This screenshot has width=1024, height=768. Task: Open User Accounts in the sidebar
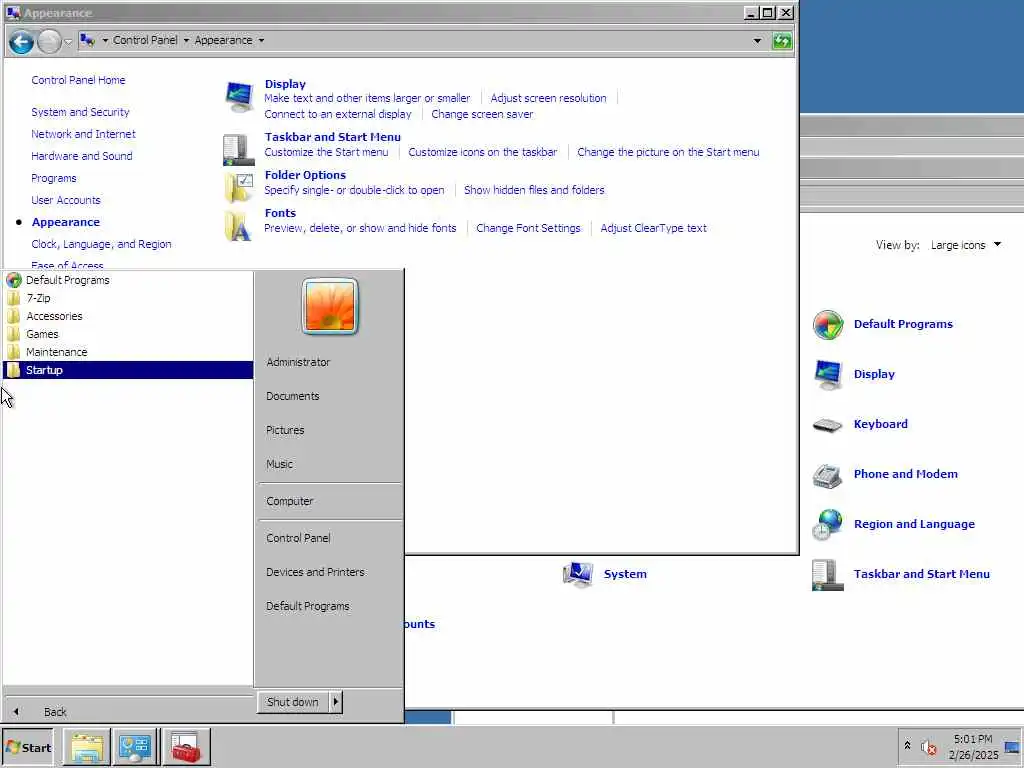(66, 200)
